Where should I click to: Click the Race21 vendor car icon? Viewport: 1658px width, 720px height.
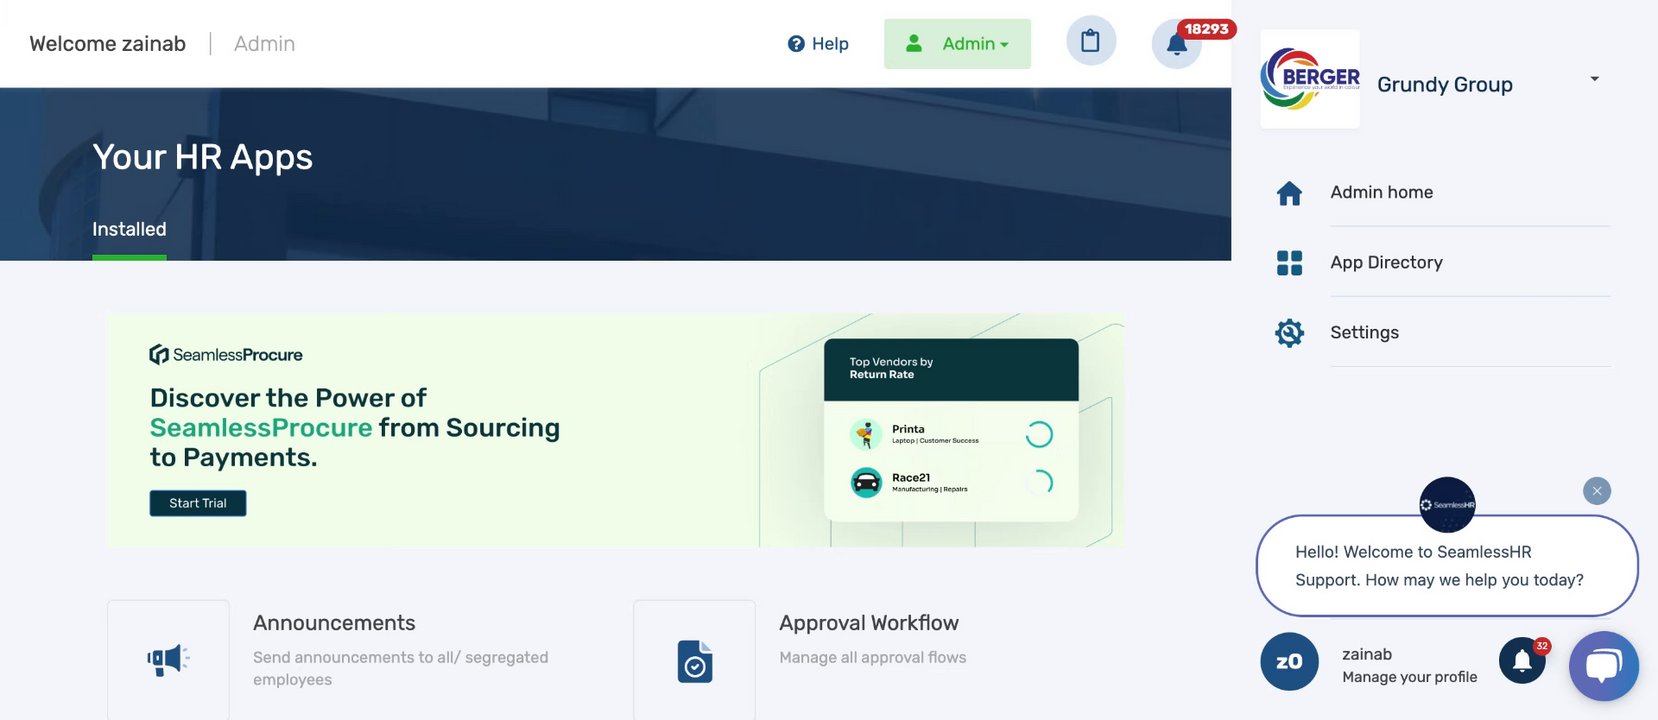[x=866, y=483]
